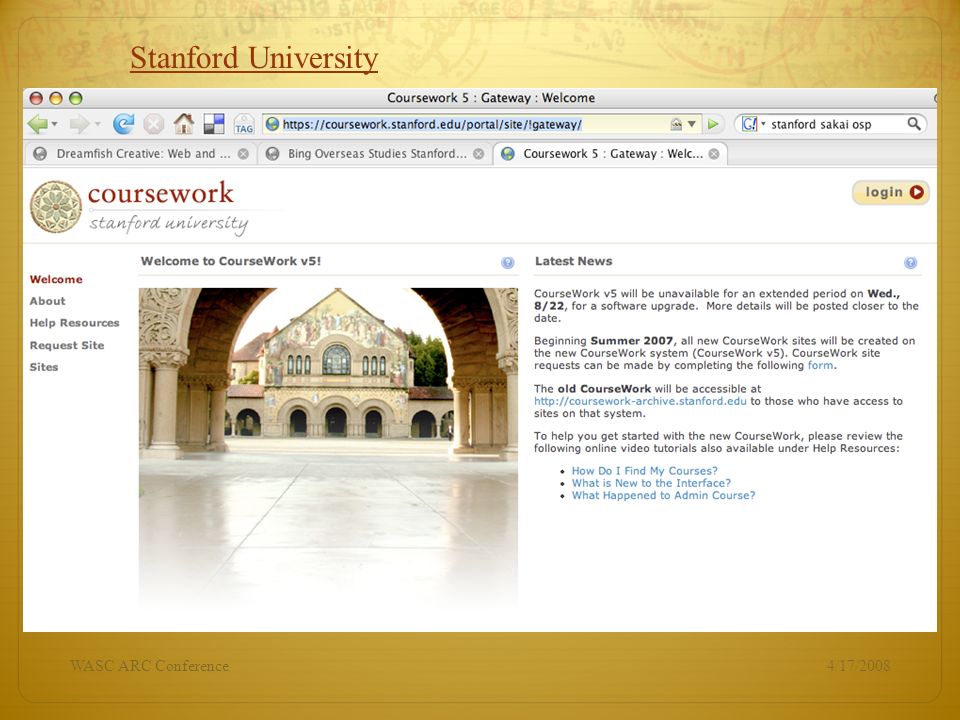
Task: Open the address bar history dropdown
Action: [x=692, y=124]
